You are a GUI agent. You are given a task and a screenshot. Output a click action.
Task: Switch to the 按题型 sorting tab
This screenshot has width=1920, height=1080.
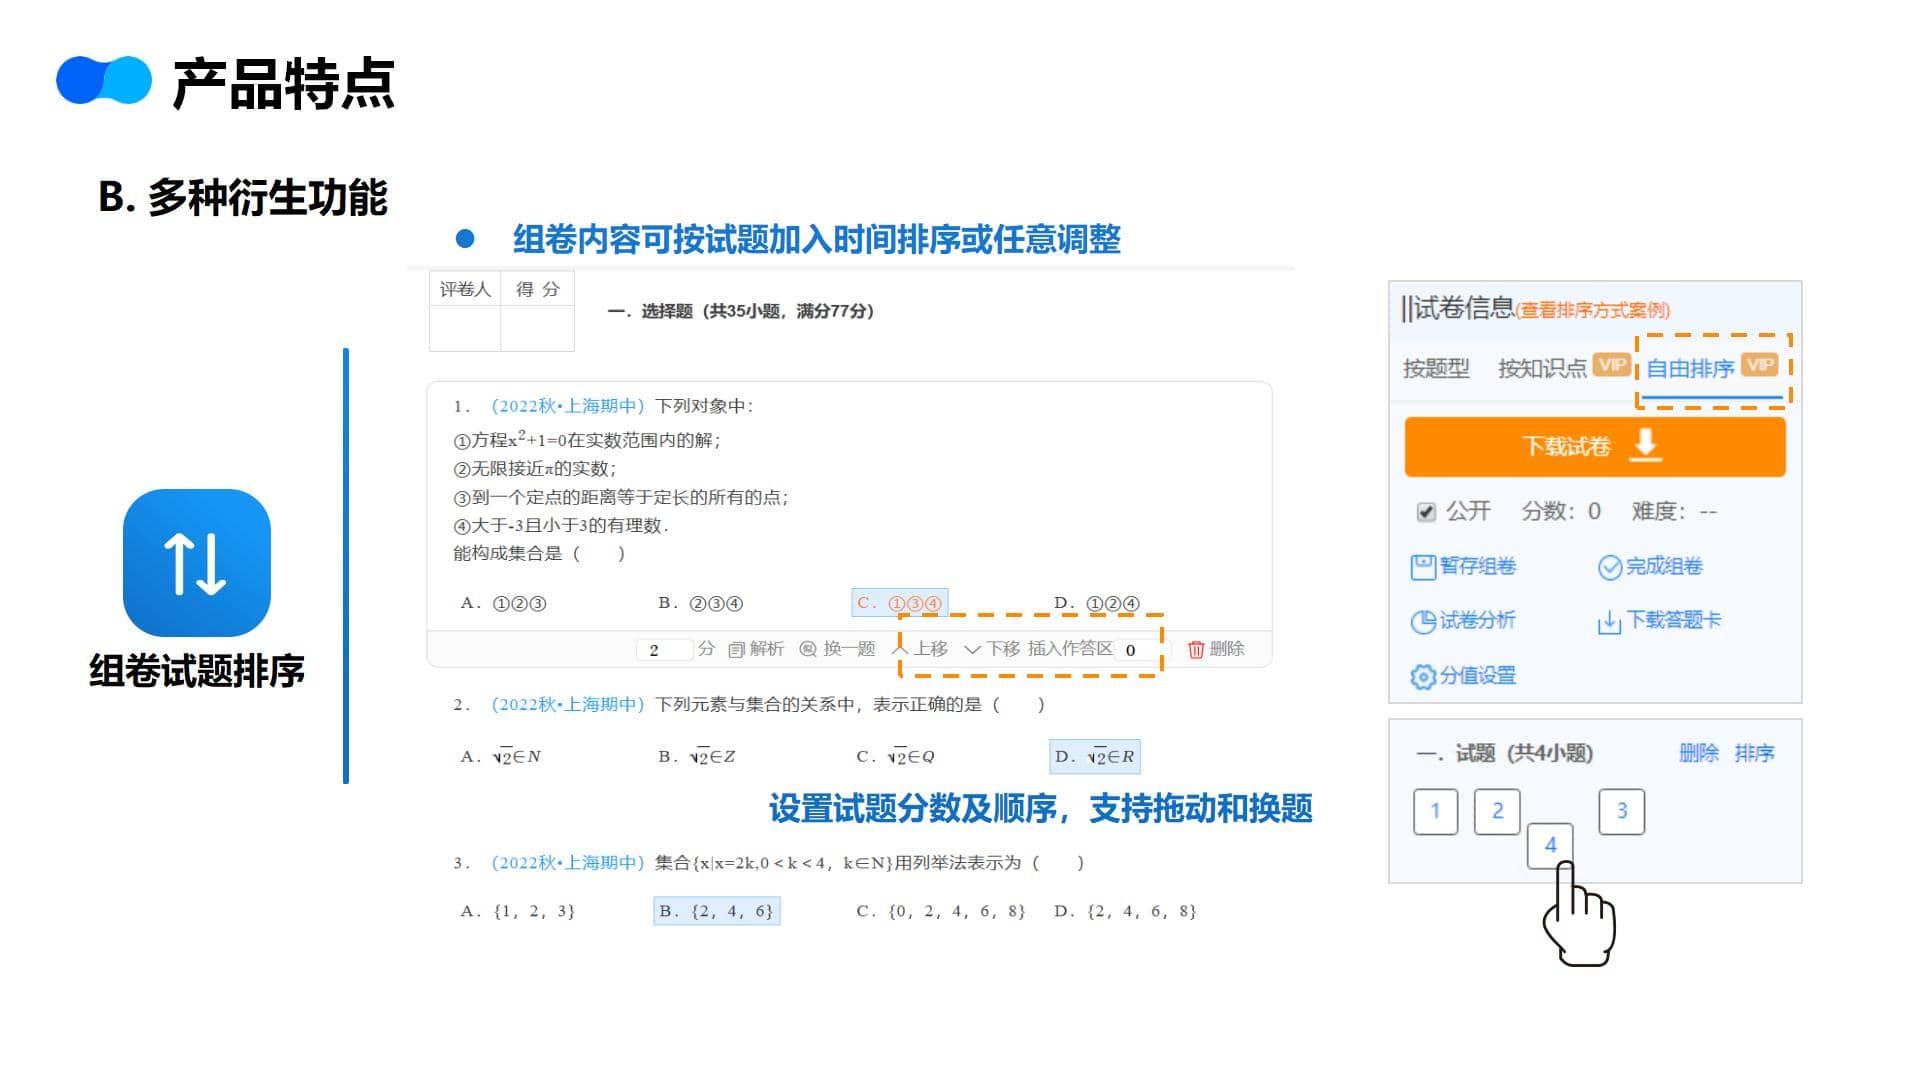(1436, 369)
